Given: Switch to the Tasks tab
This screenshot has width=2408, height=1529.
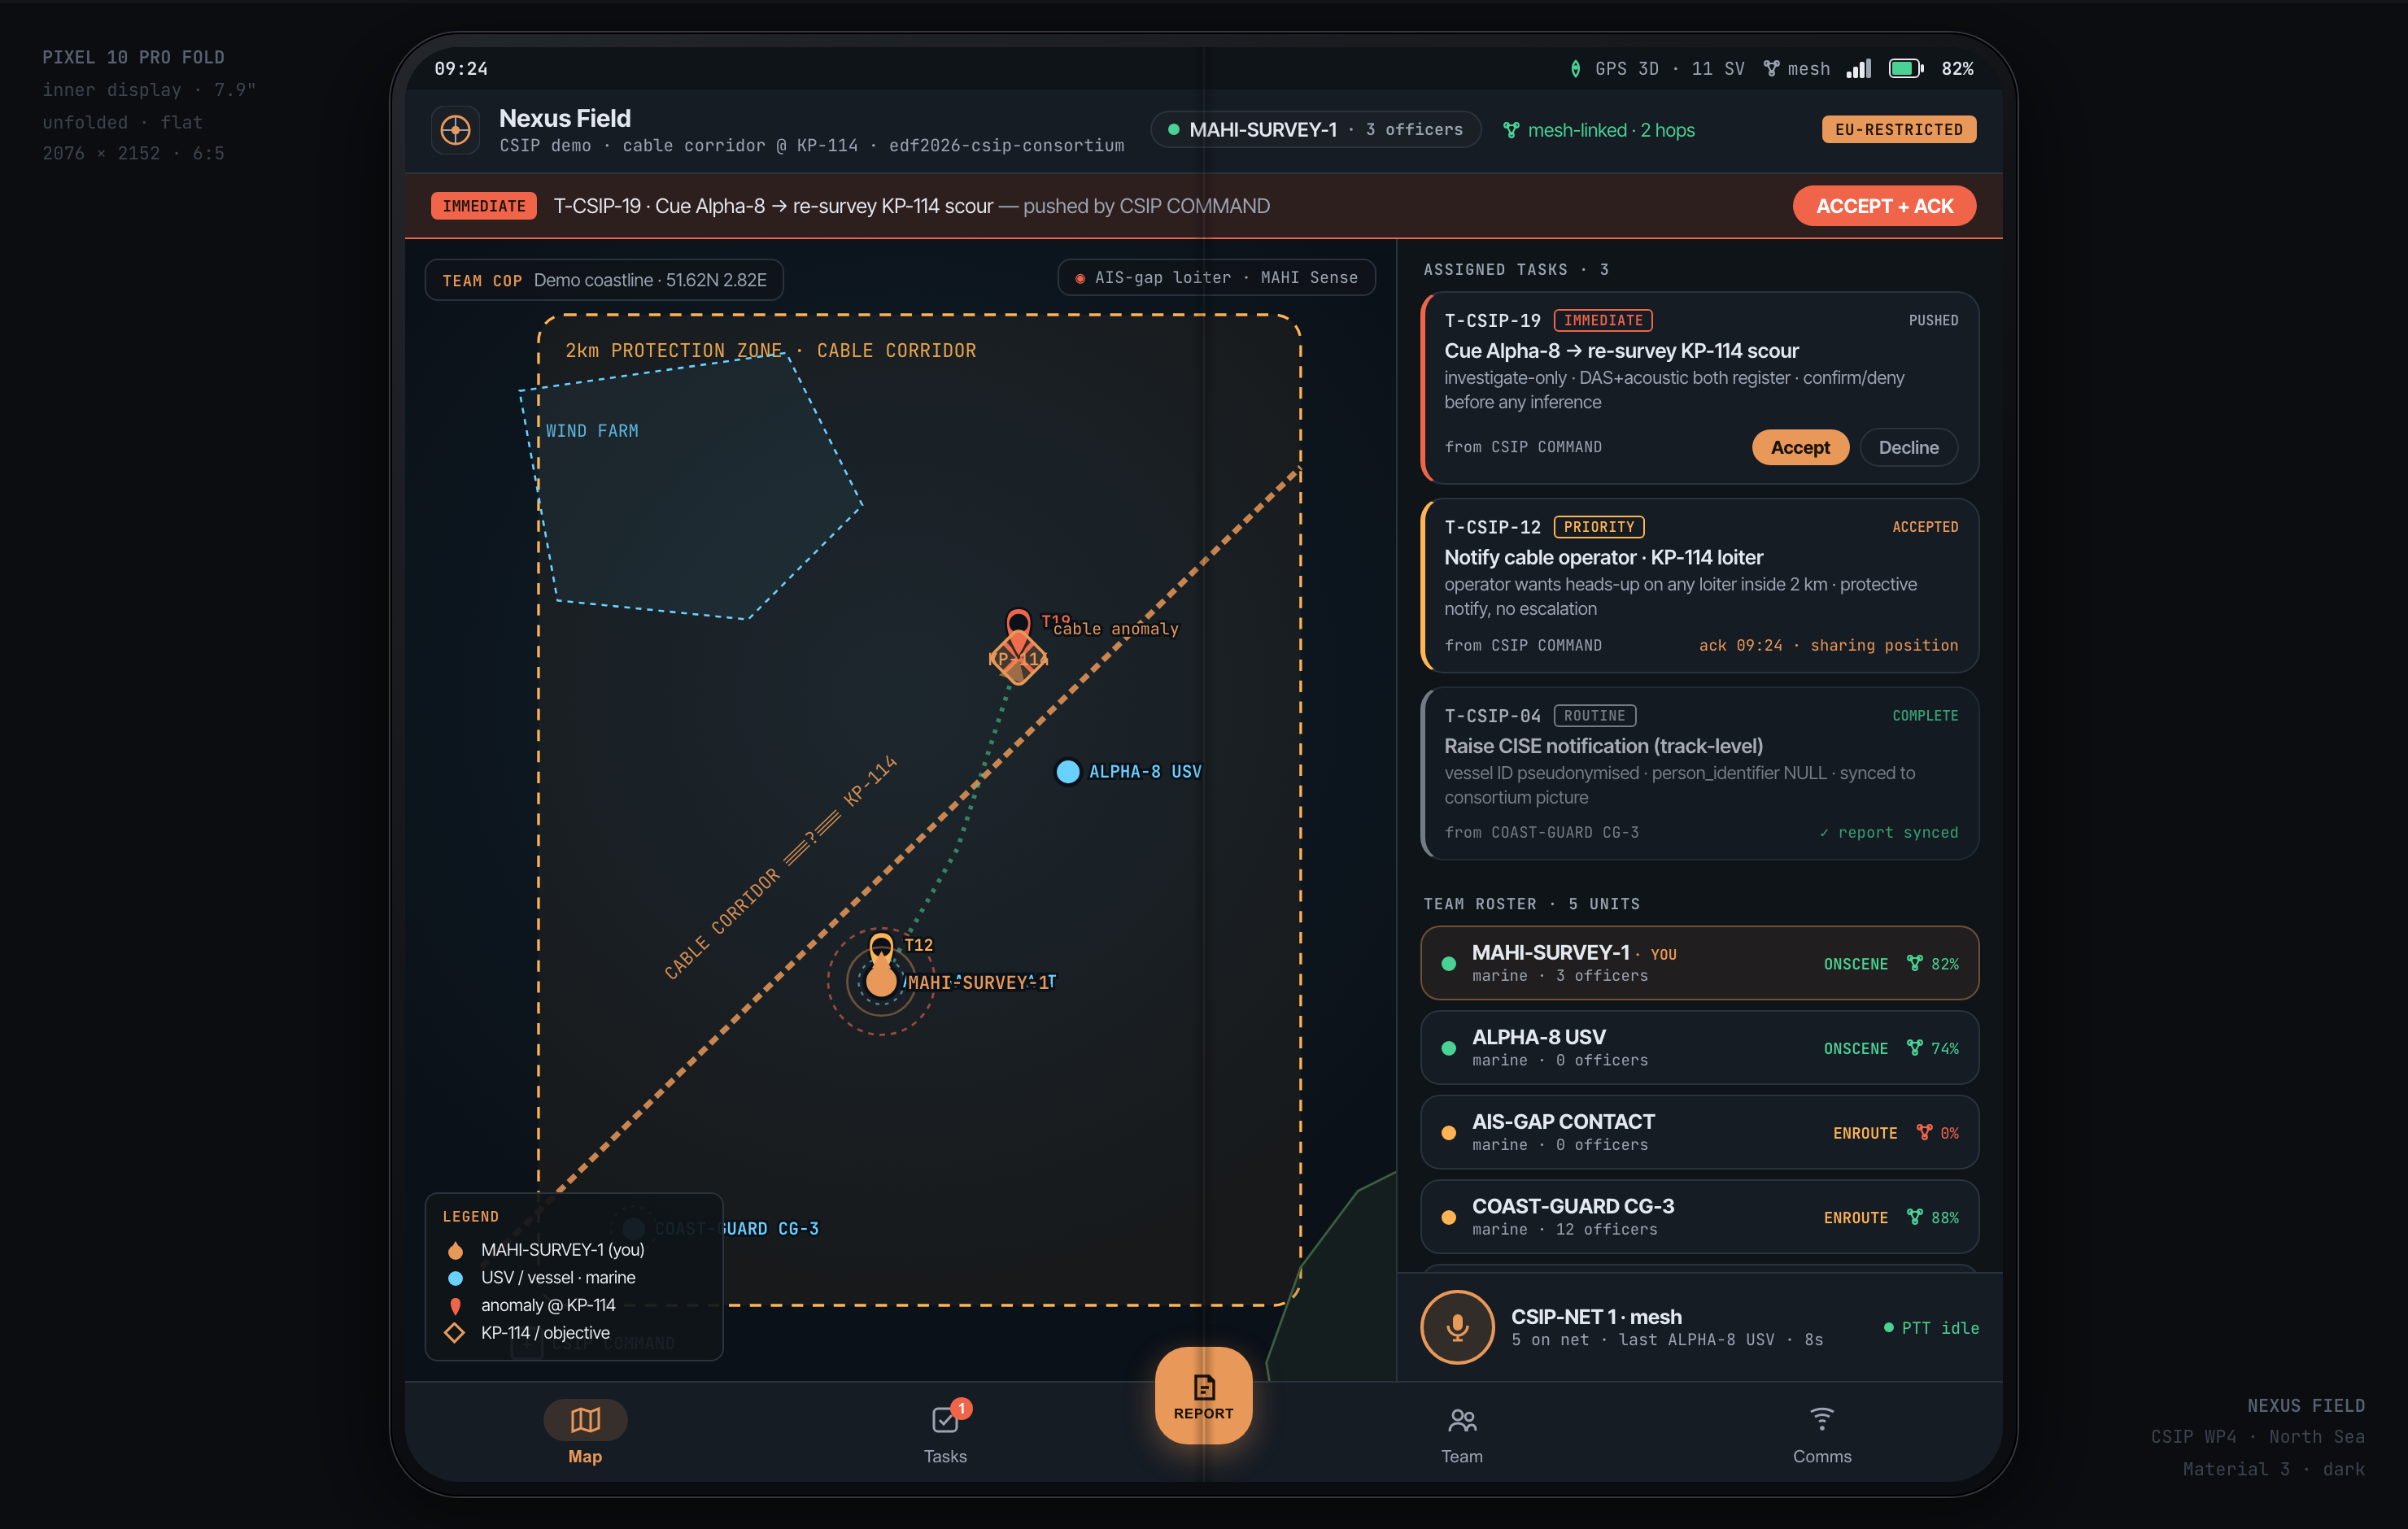Looking at the screenshot, I should click(x=945, y=1432).
